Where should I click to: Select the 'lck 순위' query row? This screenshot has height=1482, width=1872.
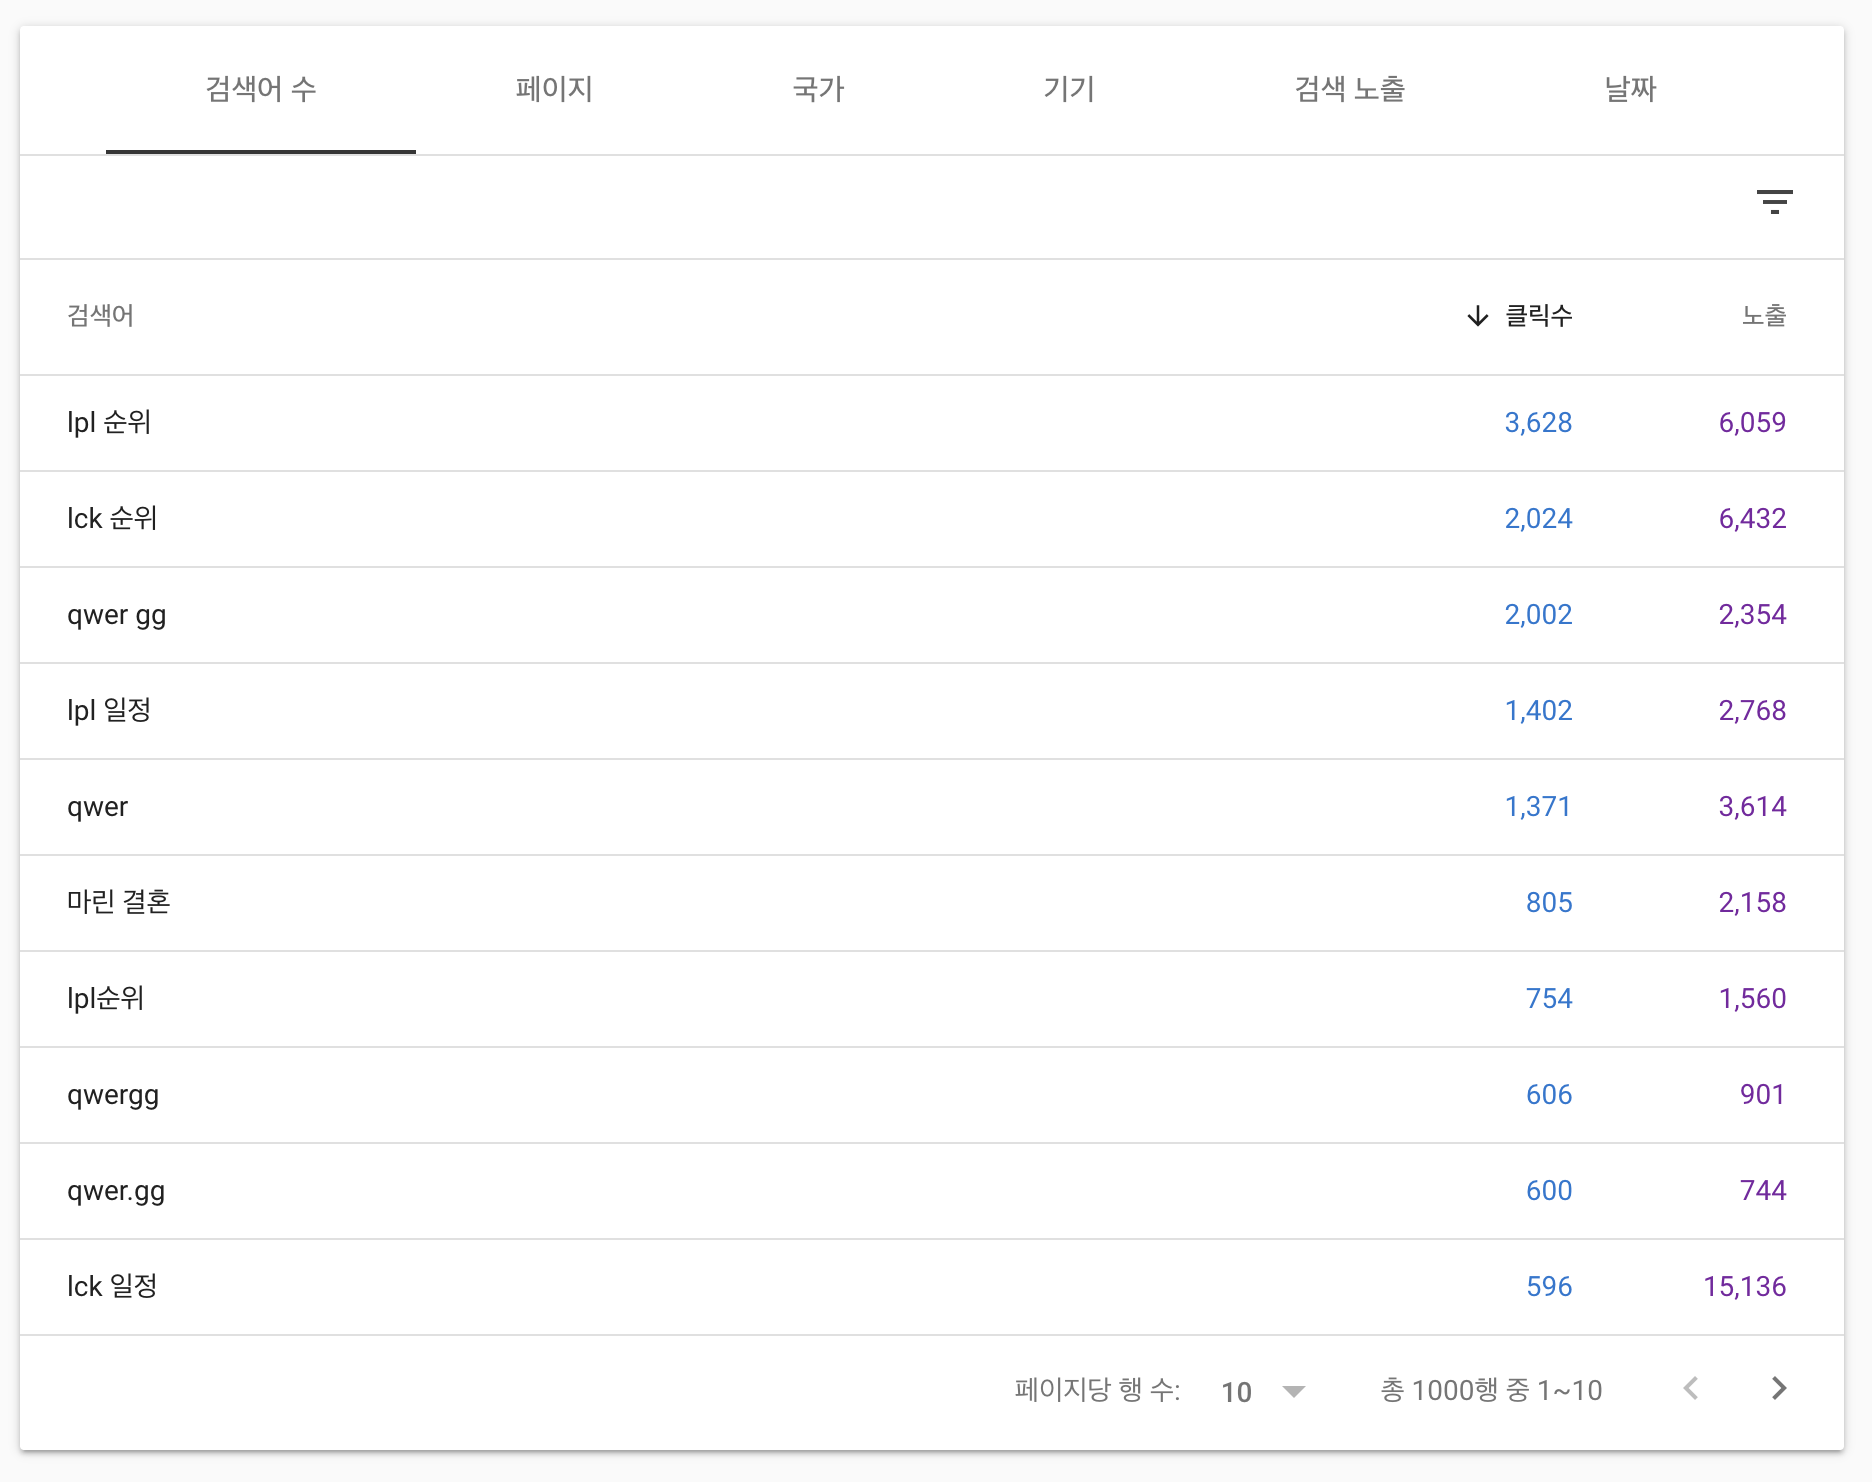[x=932, y=519]
